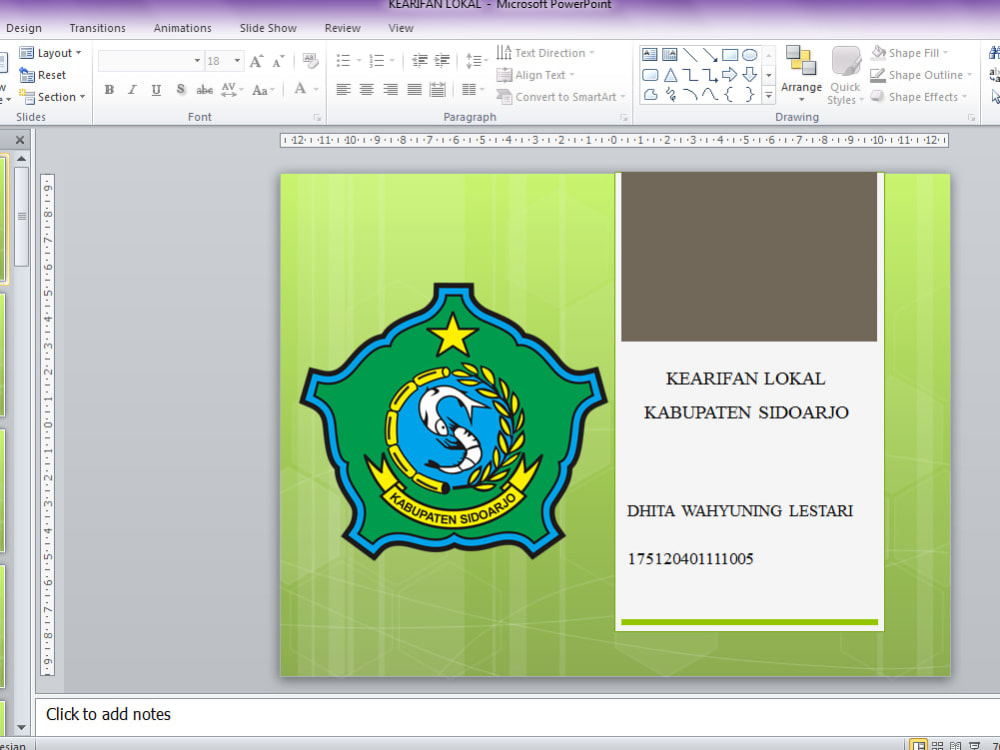Toggle text Shadow formatting
1000x750 pixels.
pos(181,90)
